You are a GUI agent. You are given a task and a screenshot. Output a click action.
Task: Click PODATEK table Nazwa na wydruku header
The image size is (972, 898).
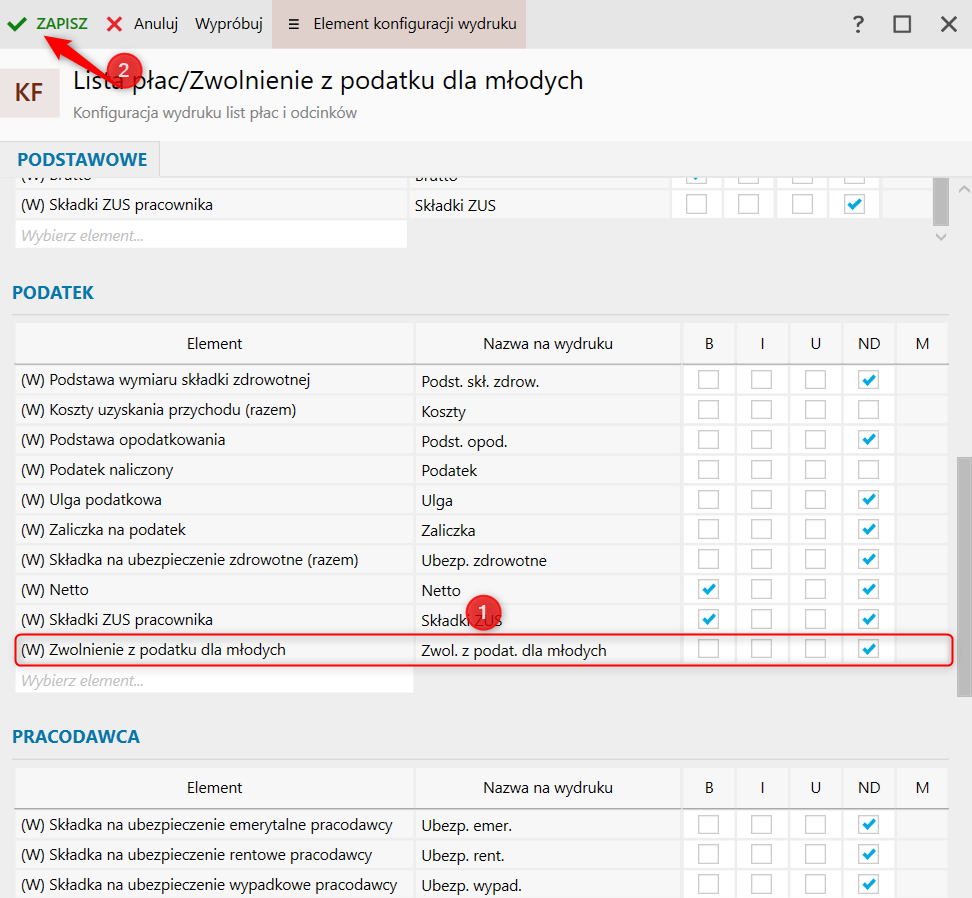pos(548,343)
